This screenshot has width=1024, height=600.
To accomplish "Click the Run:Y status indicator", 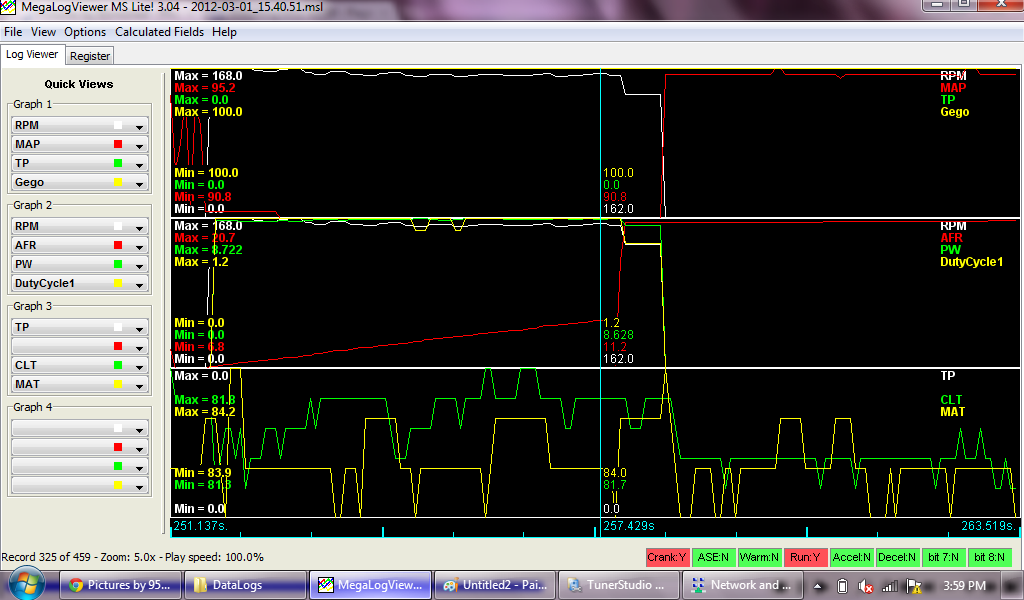I will (x=805, y=558).
